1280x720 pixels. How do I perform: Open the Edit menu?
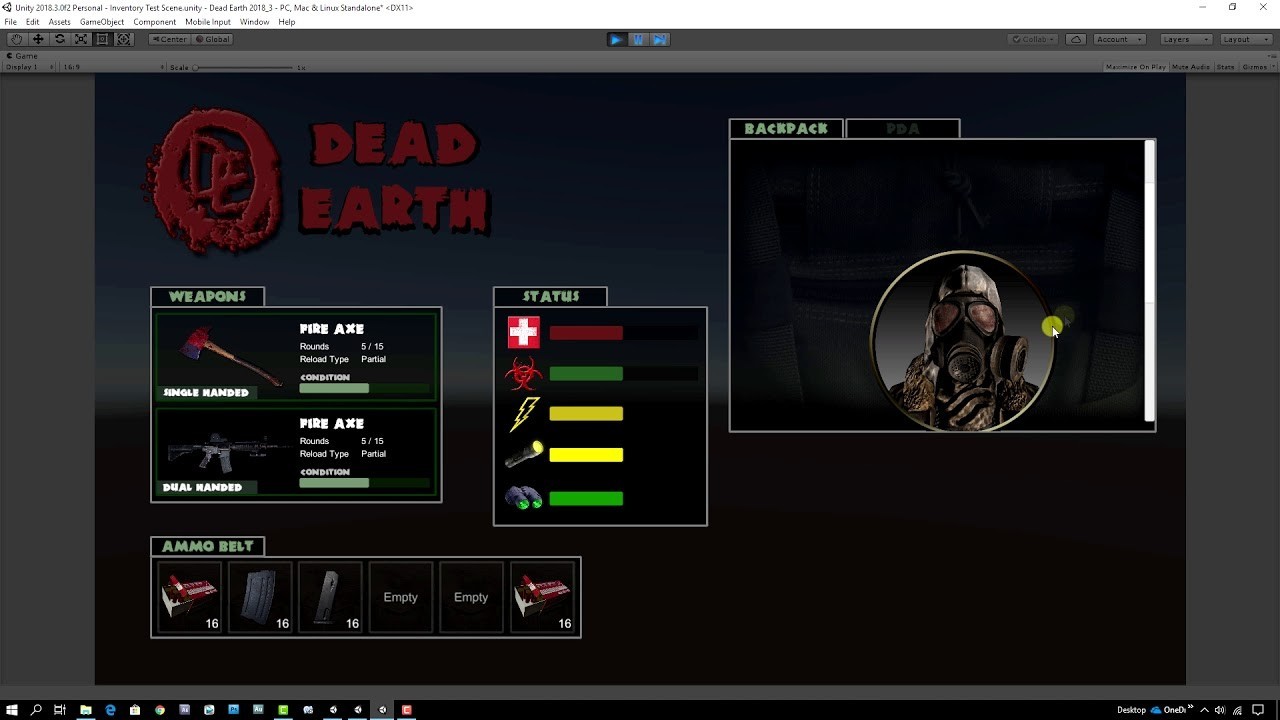(x=33, y=22)
